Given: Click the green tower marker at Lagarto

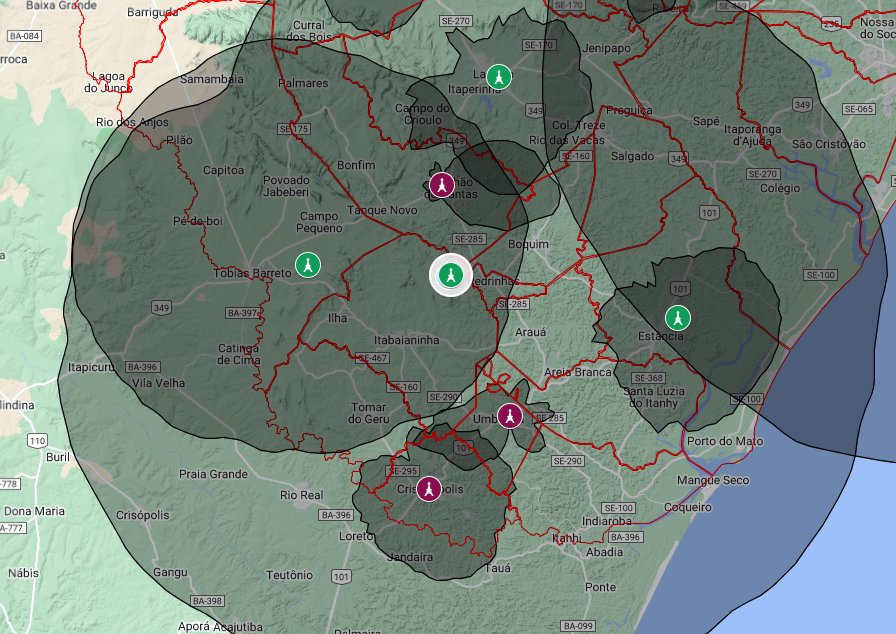Looking at the screenshot, I should pyautogui.click(x=499, y=77).
